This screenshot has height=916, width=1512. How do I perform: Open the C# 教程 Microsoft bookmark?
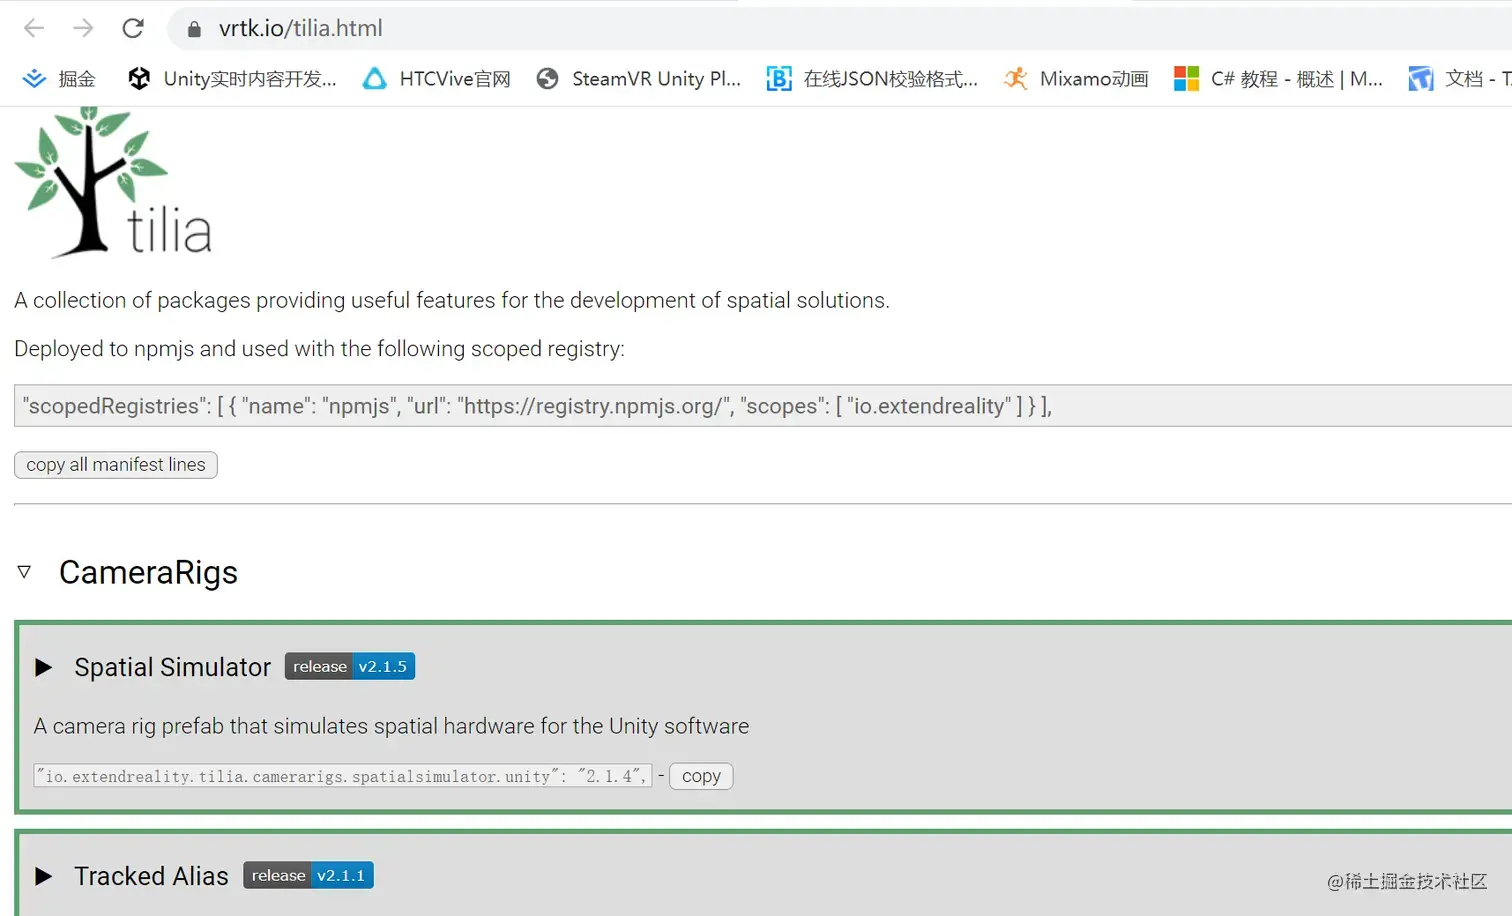coord(1278,79)
